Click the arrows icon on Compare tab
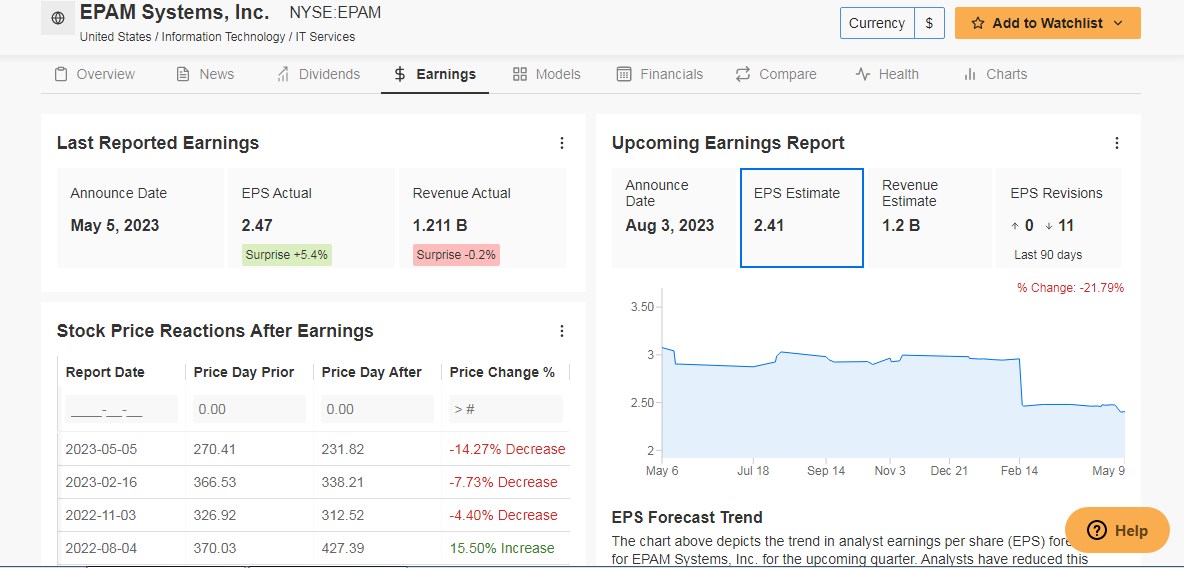Image resolution: width=1184 pixels, height=568 pixels. [x=743, y=74]
